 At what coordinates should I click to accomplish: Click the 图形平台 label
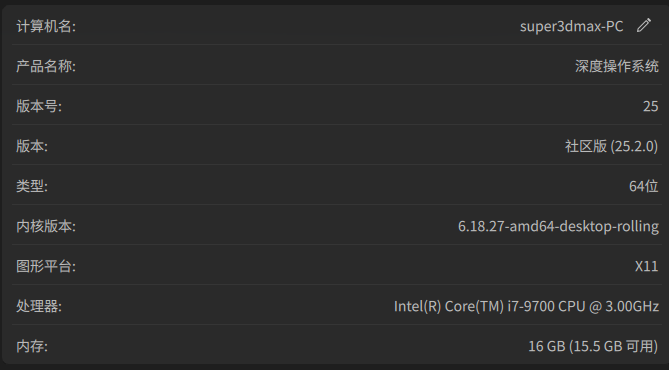point(46,266)
